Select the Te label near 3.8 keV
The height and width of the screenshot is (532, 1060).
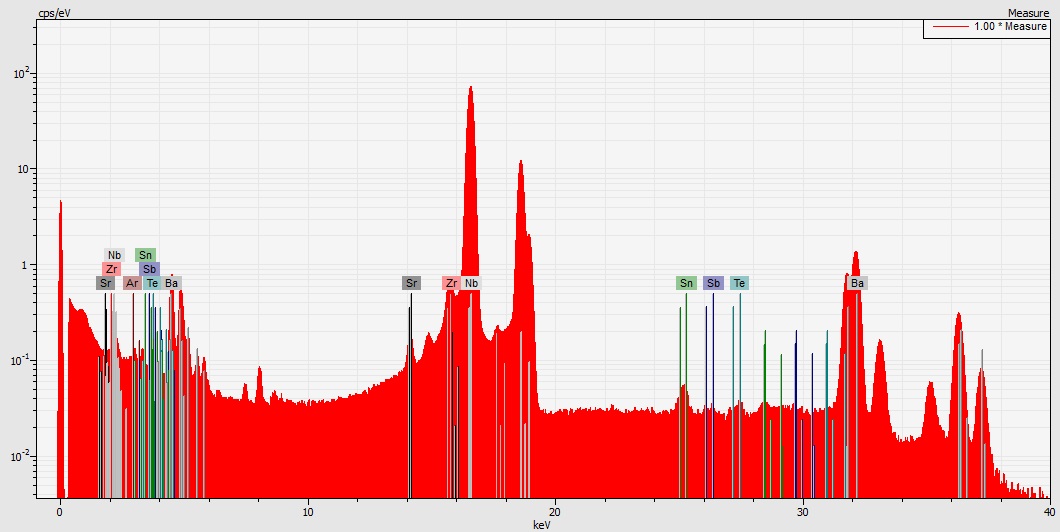pos(153,283)
